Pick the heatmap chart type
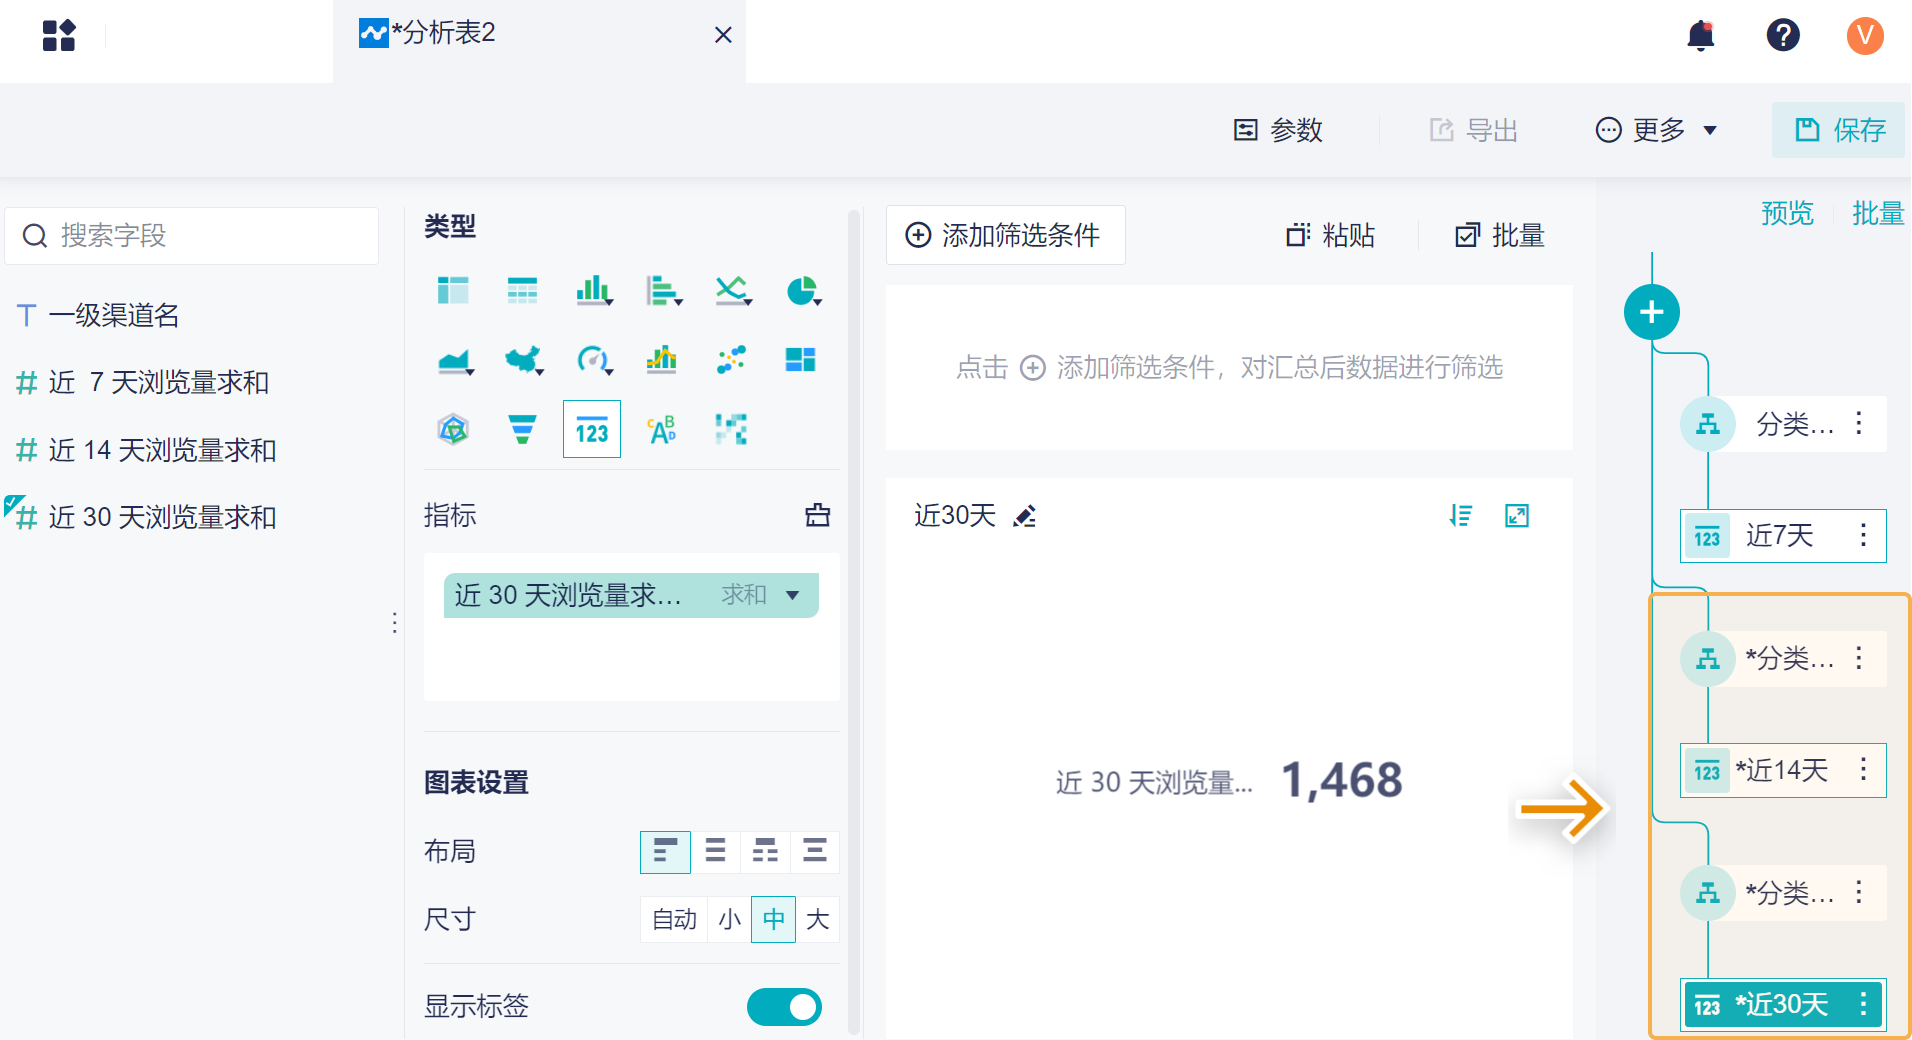The image size is (1912, 1040). coord(731,430)
